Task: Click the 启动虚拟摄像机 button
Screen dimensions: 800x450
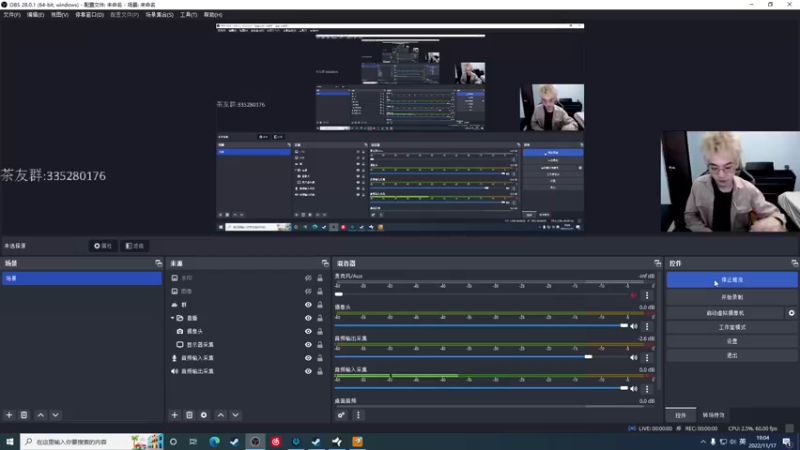Action: point(725,313)
